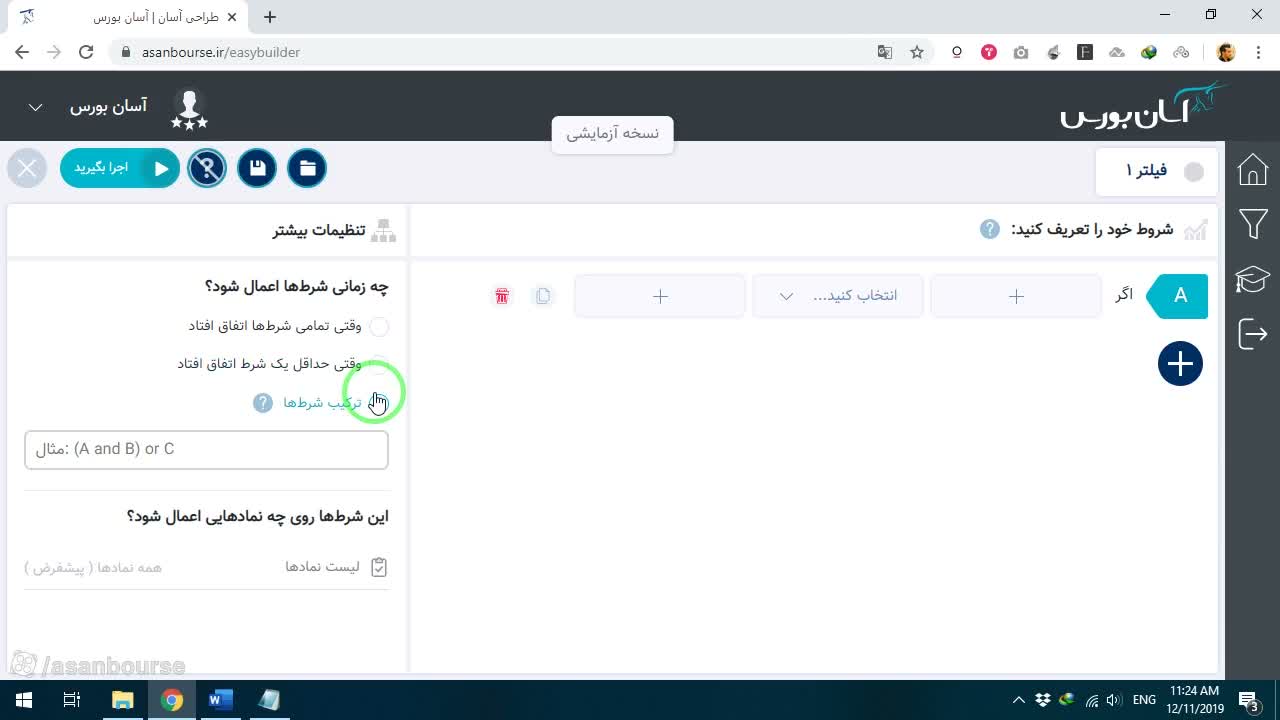Click the open-folder toolbar button

[308, 168]
